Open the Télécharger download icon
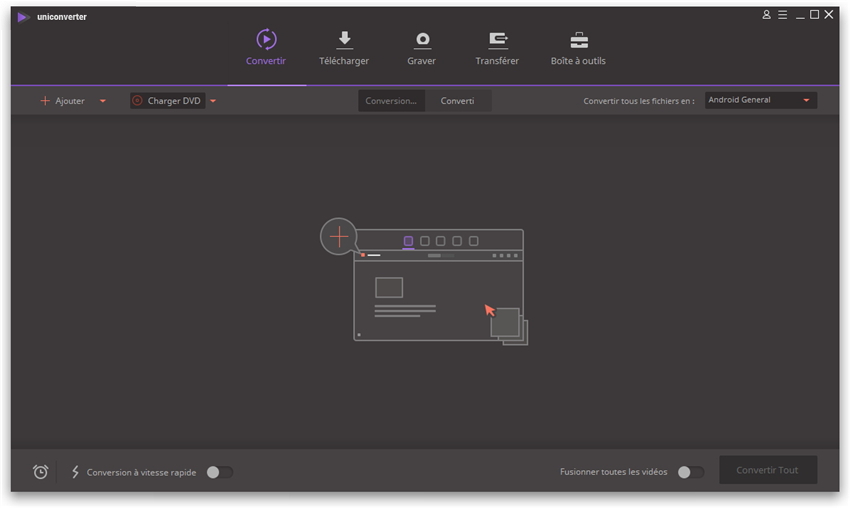The image size is (850, 508). pos(344,40)
